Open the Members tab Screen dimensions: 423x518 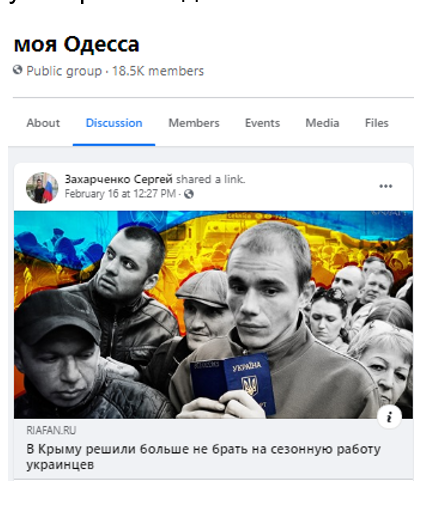194,123
